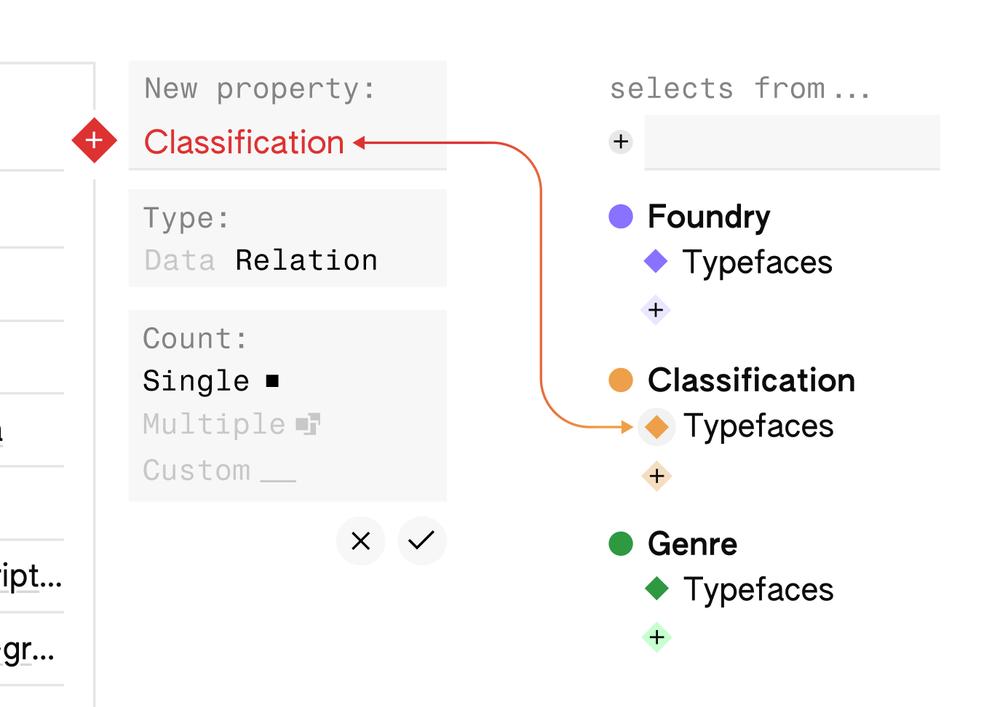
Task: Choose Custom count option
Action: pos(196,470)
